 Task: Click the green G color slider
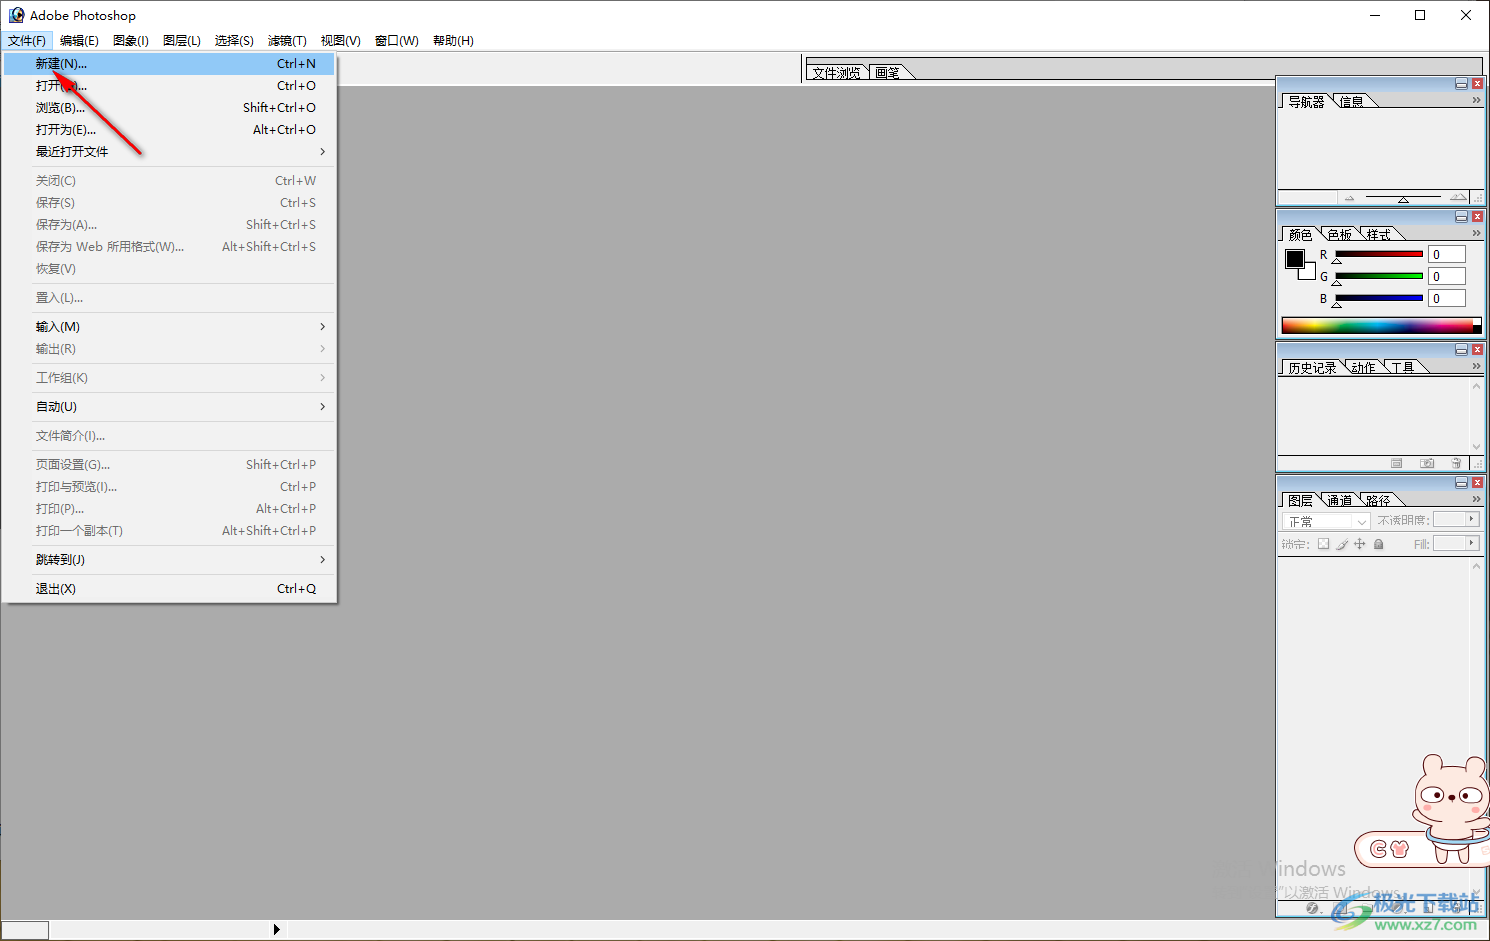point(1378,276)
